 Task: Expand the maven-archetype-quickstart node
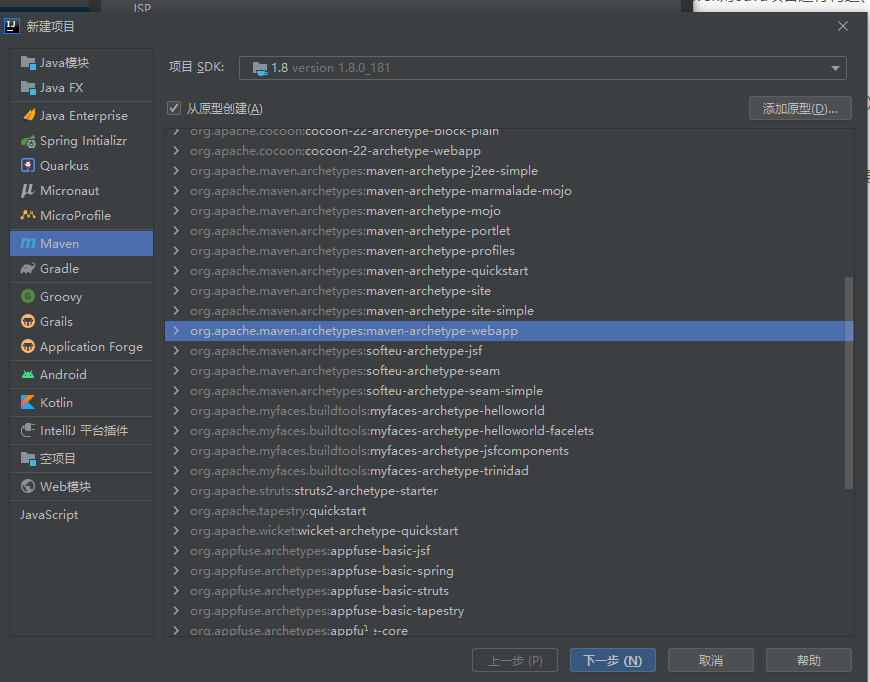(176, 271)
